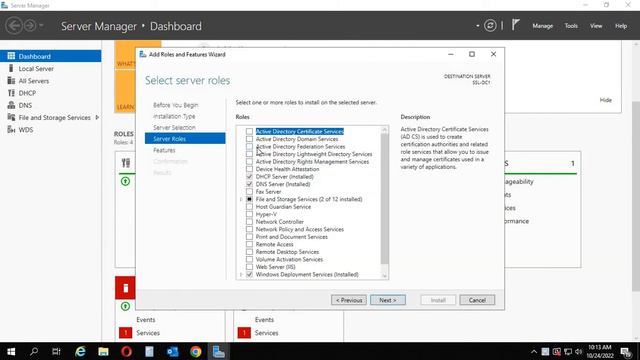This screenshot has height=360, width=640.
Task: Open File Explorer from the taskbar
Action: pyautogui.click(x=103, y=351)
